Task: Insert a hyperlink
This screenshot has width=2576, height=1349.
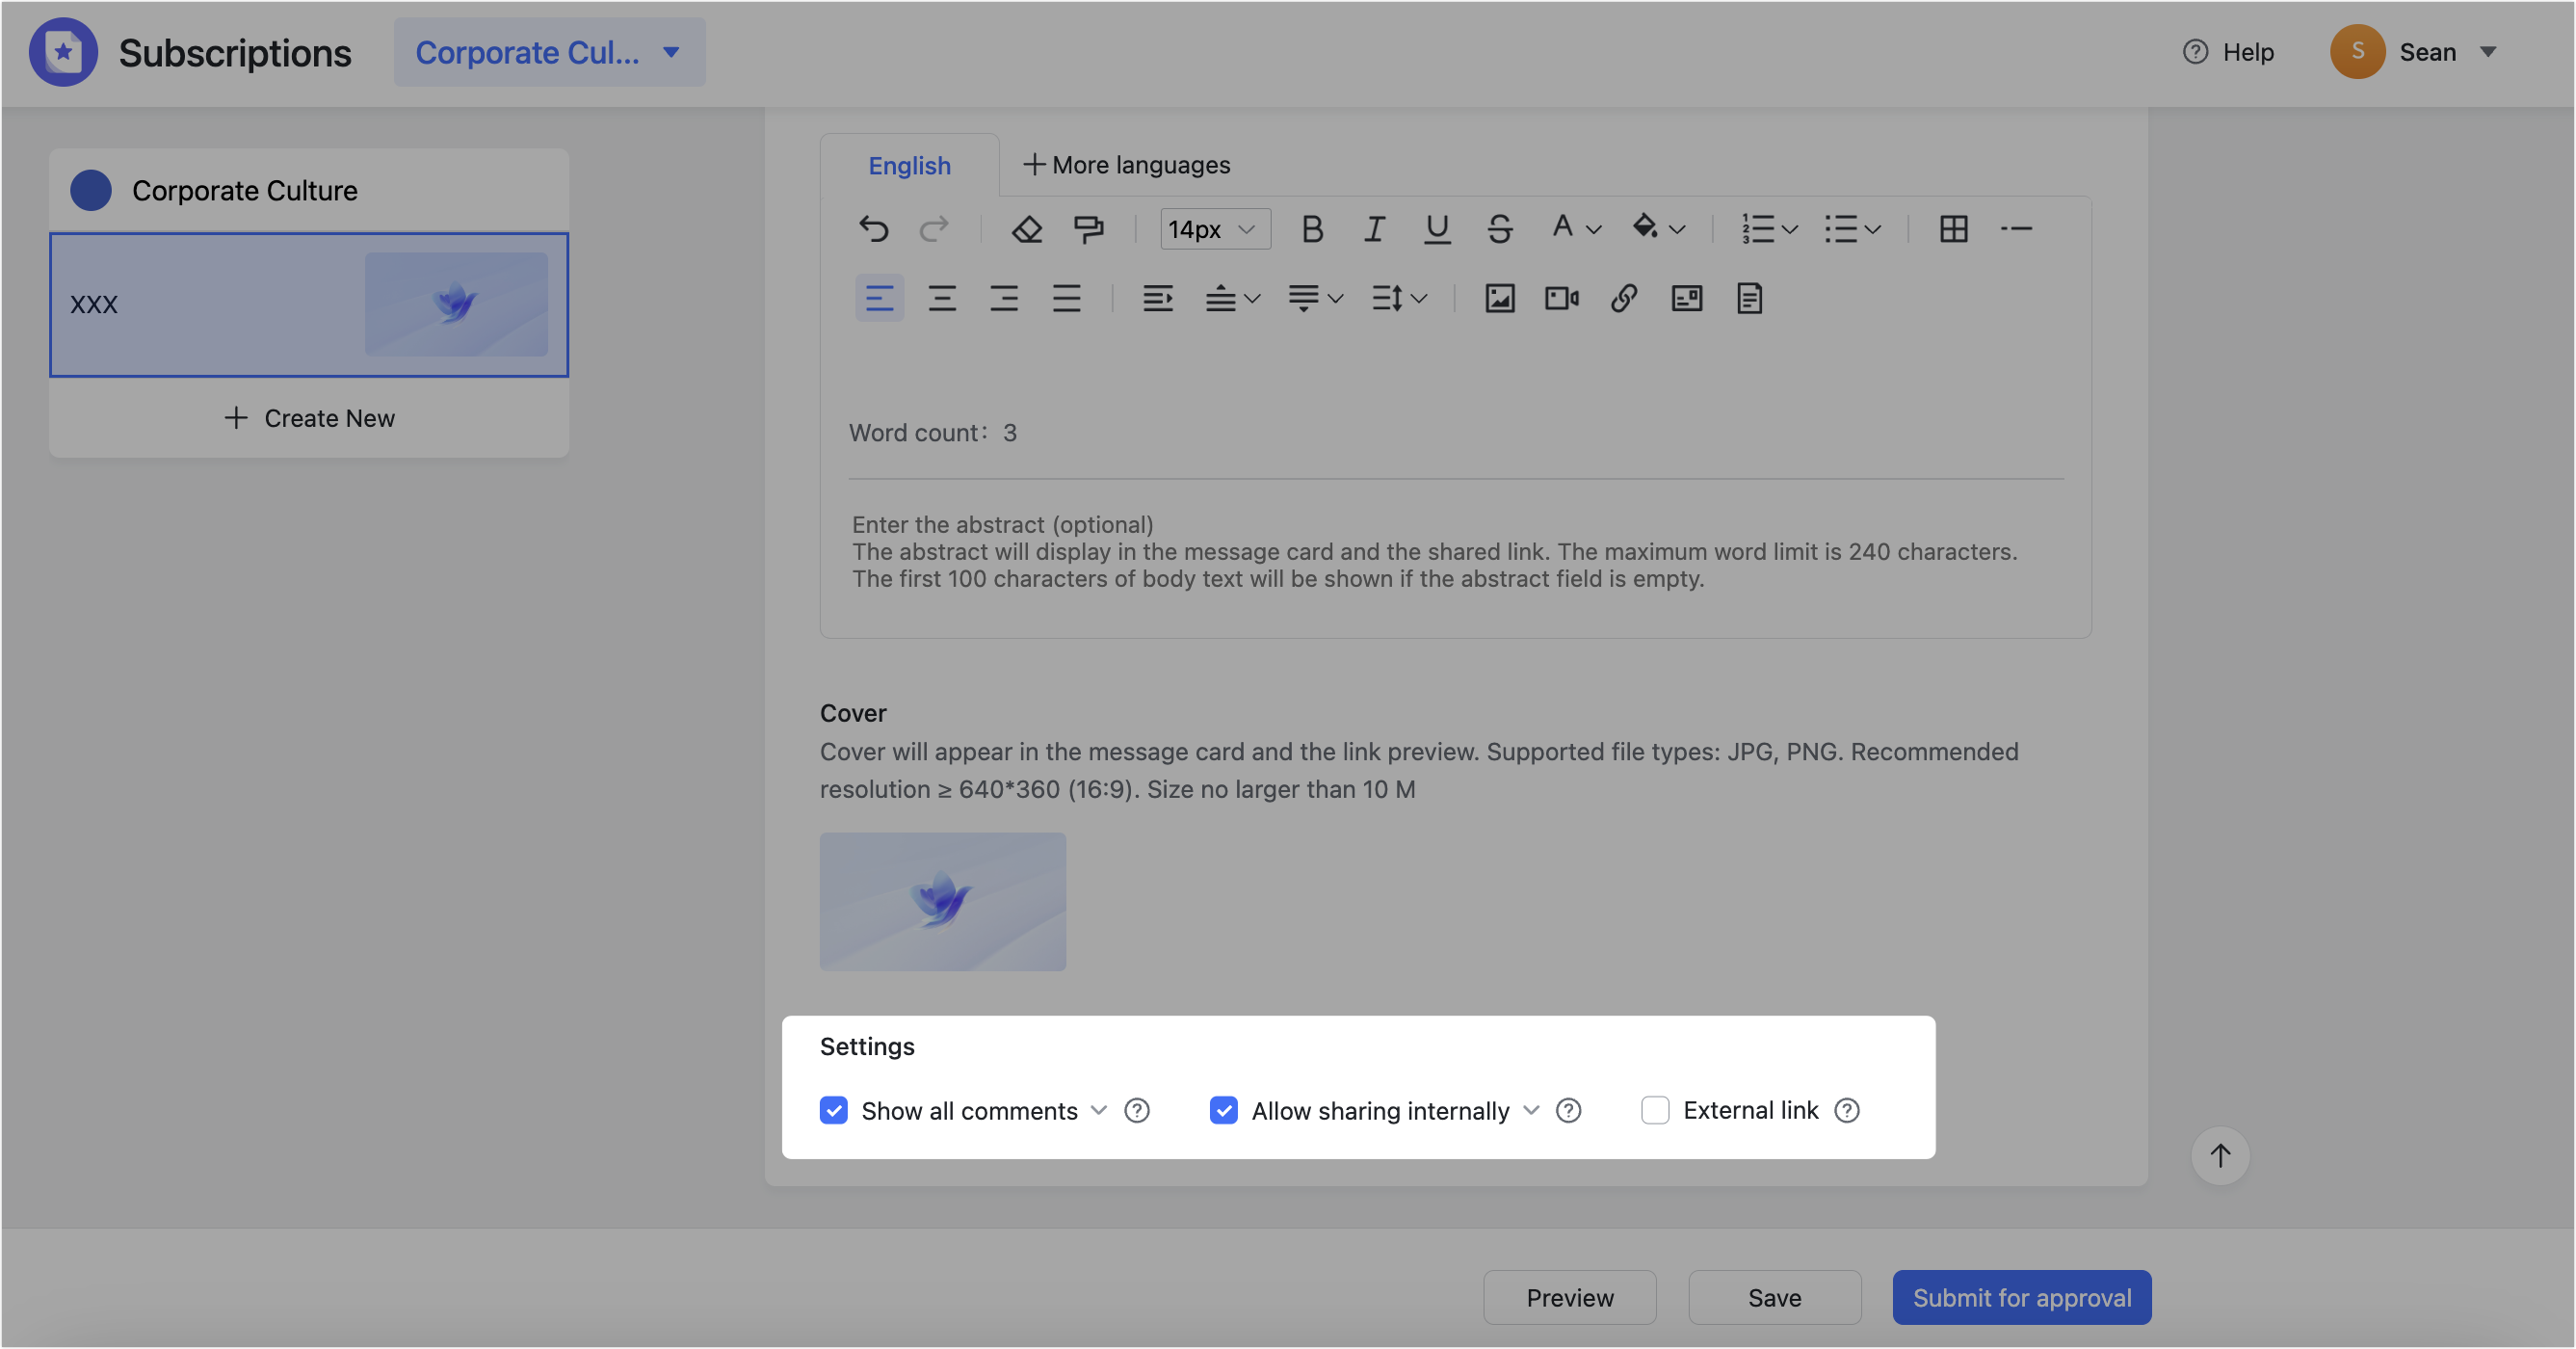Action: pyautogui.click(x=1624, y=298)
